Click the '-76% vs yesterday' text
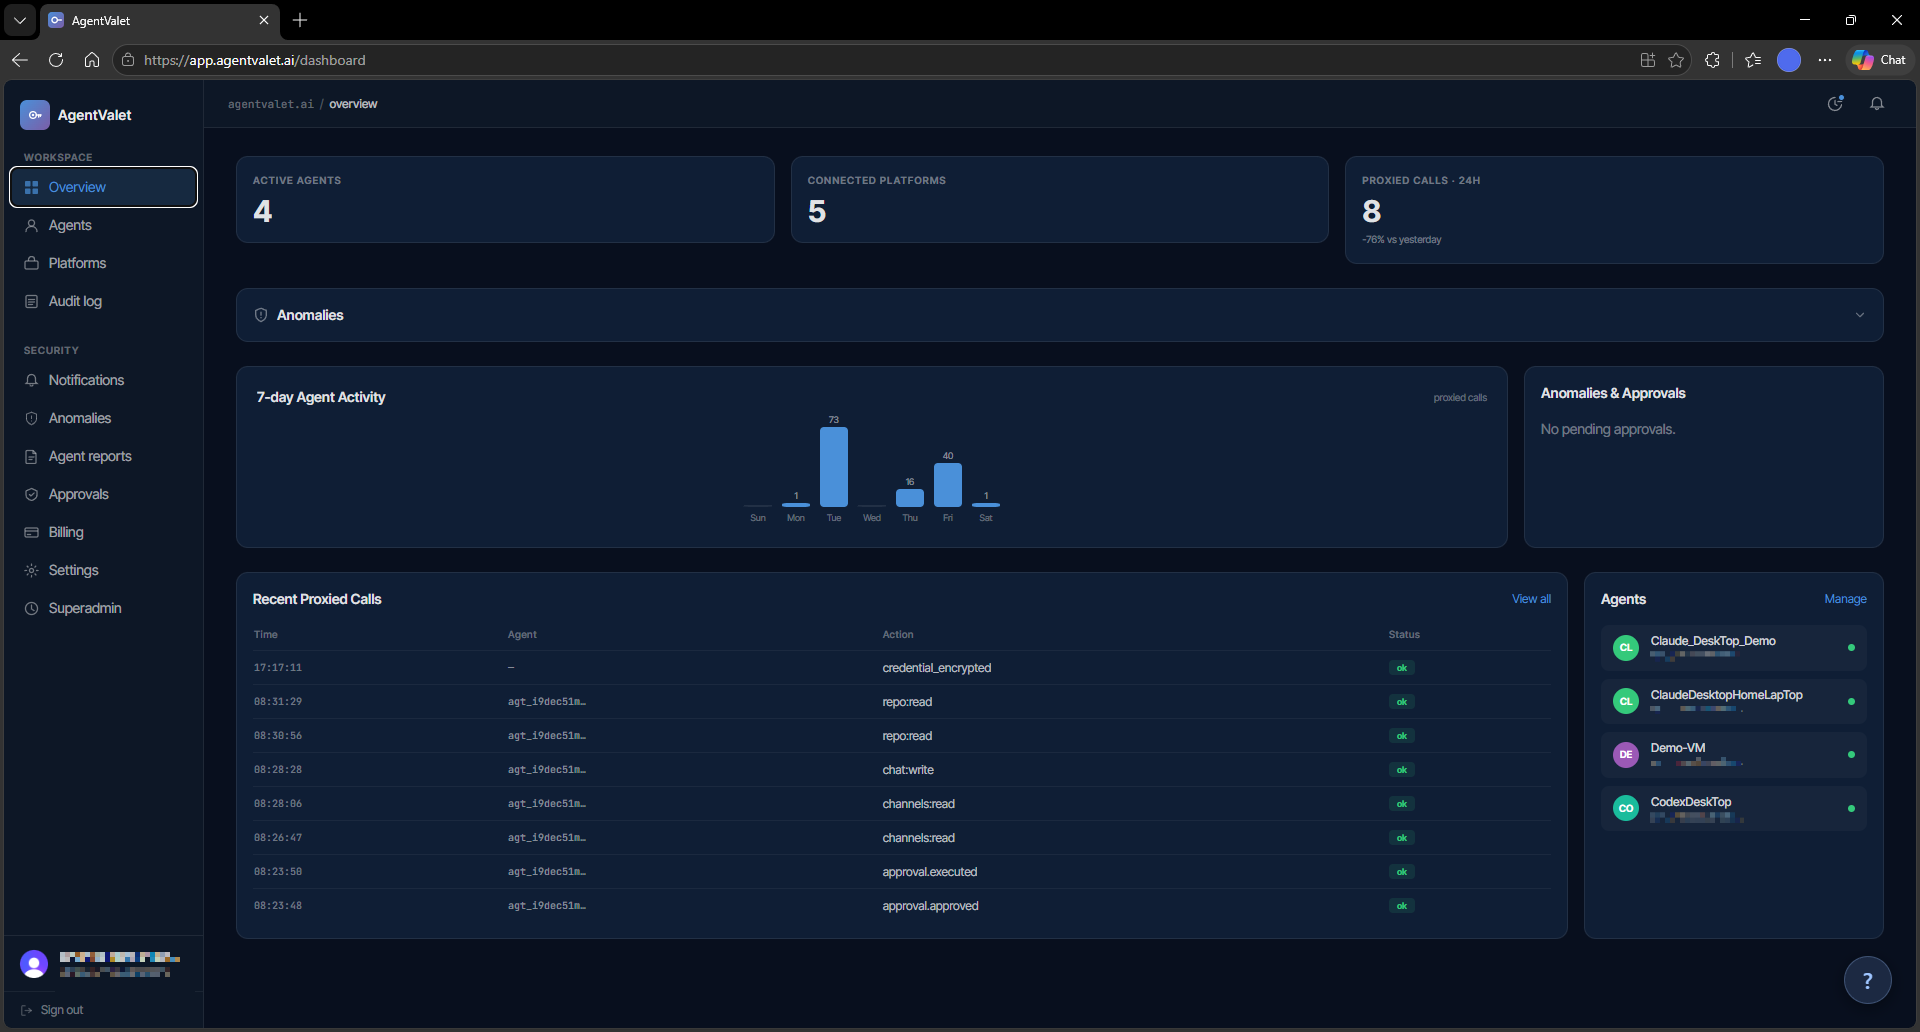The height and width of the screenshot is (1032, 1920). pos(1402,240)
